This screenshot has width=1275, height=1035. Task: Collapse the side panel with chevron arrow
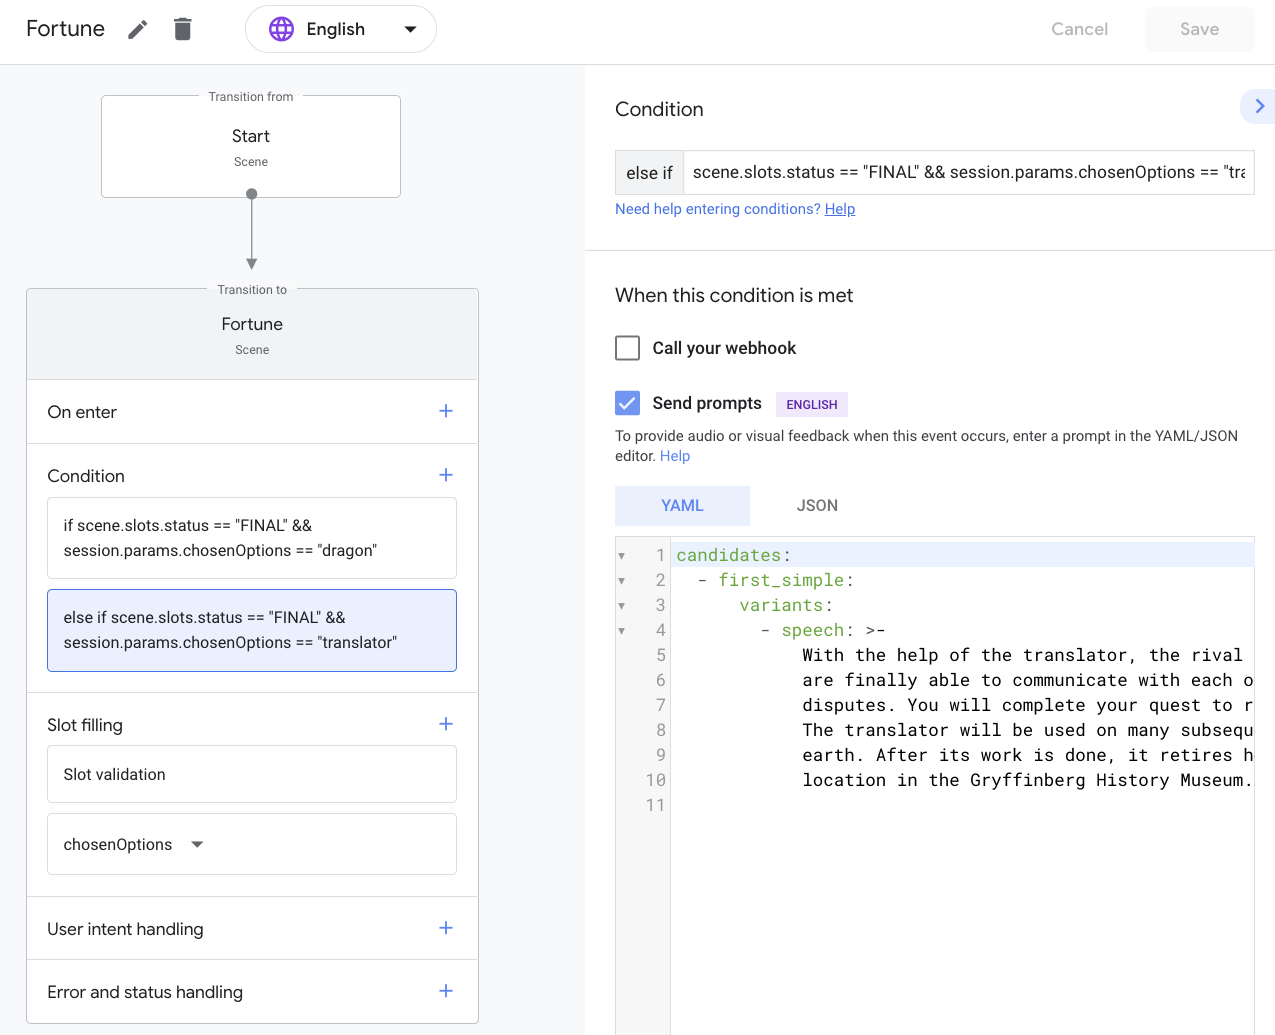tap(1259, 106)
